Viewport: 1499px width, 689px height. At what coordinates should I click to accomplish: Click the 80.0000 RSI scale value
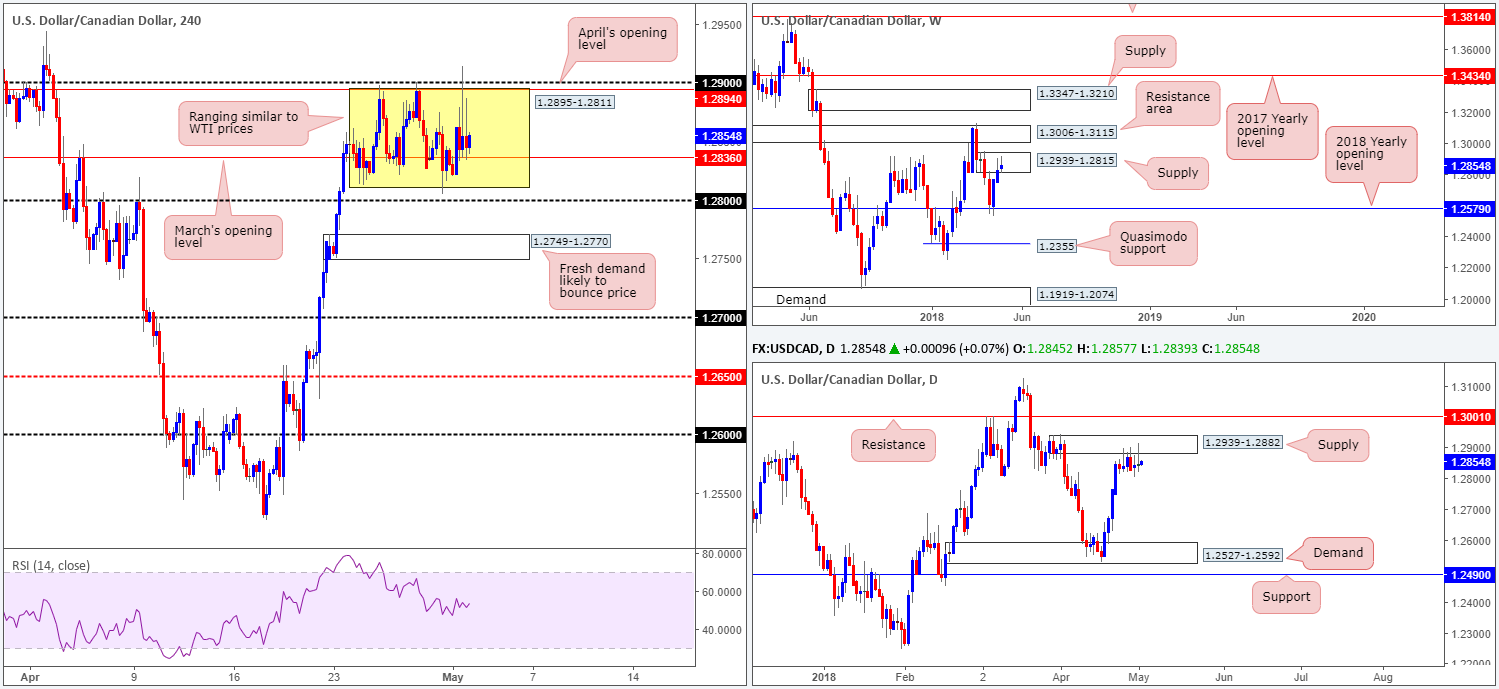pyautogui.click(x=720, y=553)
